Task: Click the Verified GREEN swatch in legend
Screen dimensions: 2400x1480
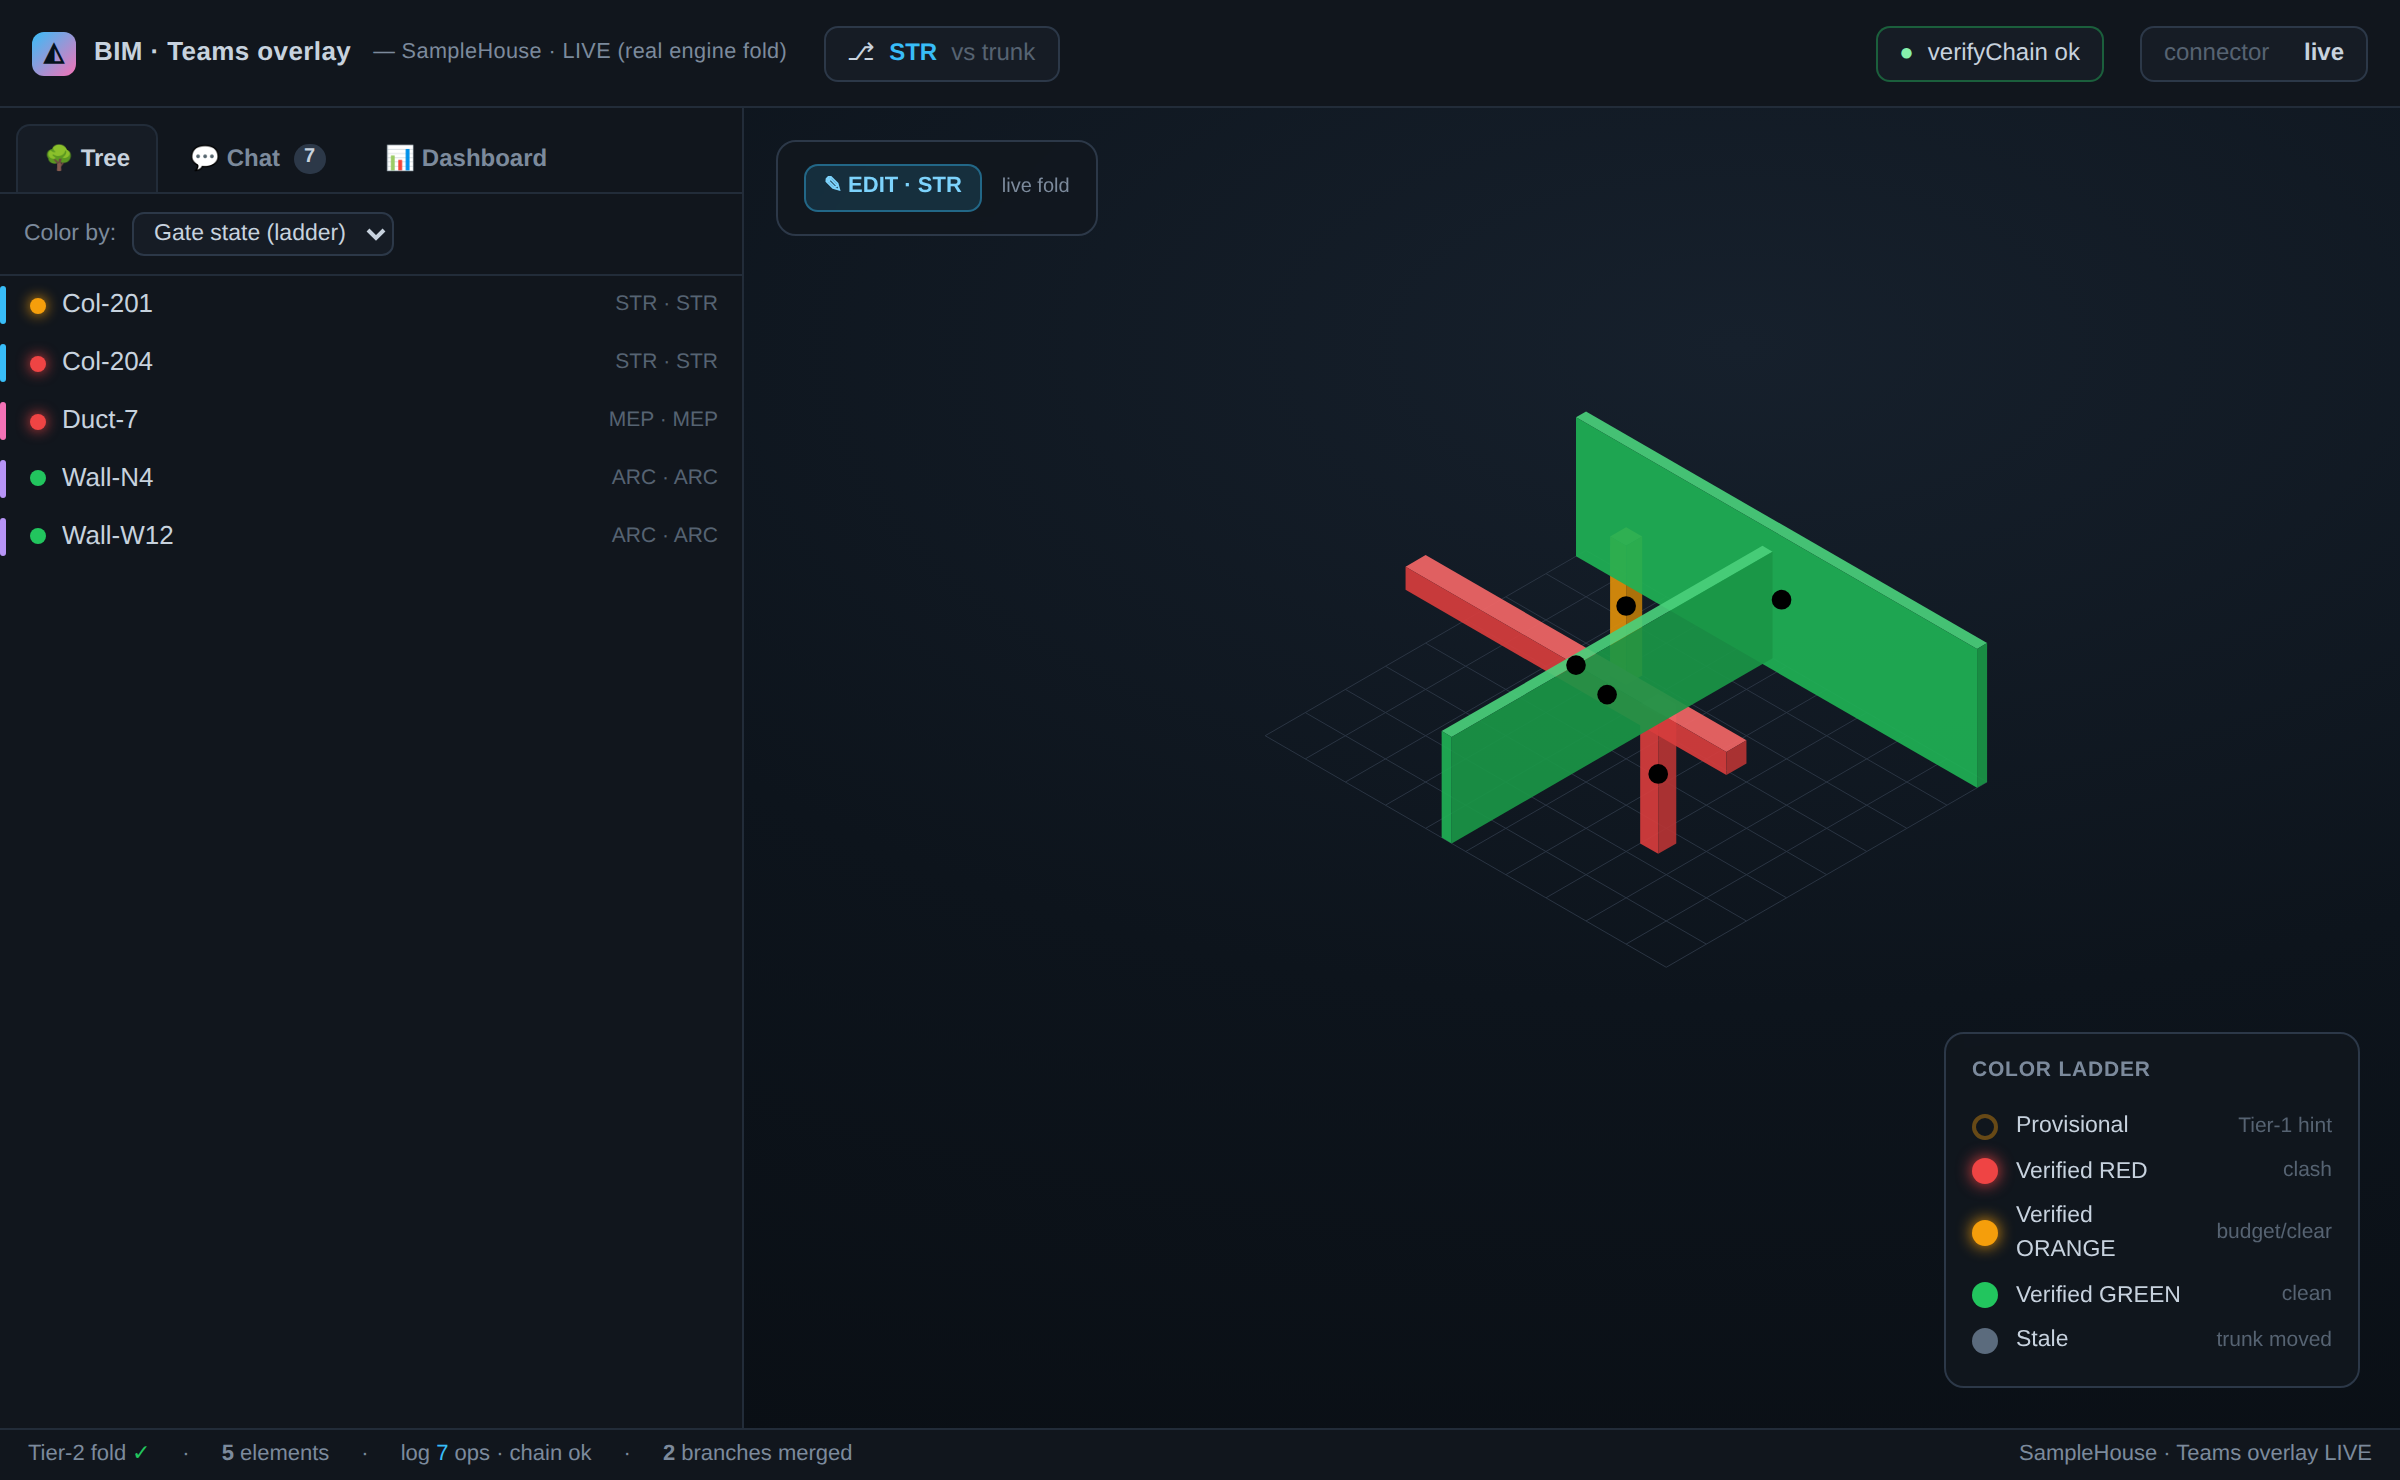Action: 1984,1295
